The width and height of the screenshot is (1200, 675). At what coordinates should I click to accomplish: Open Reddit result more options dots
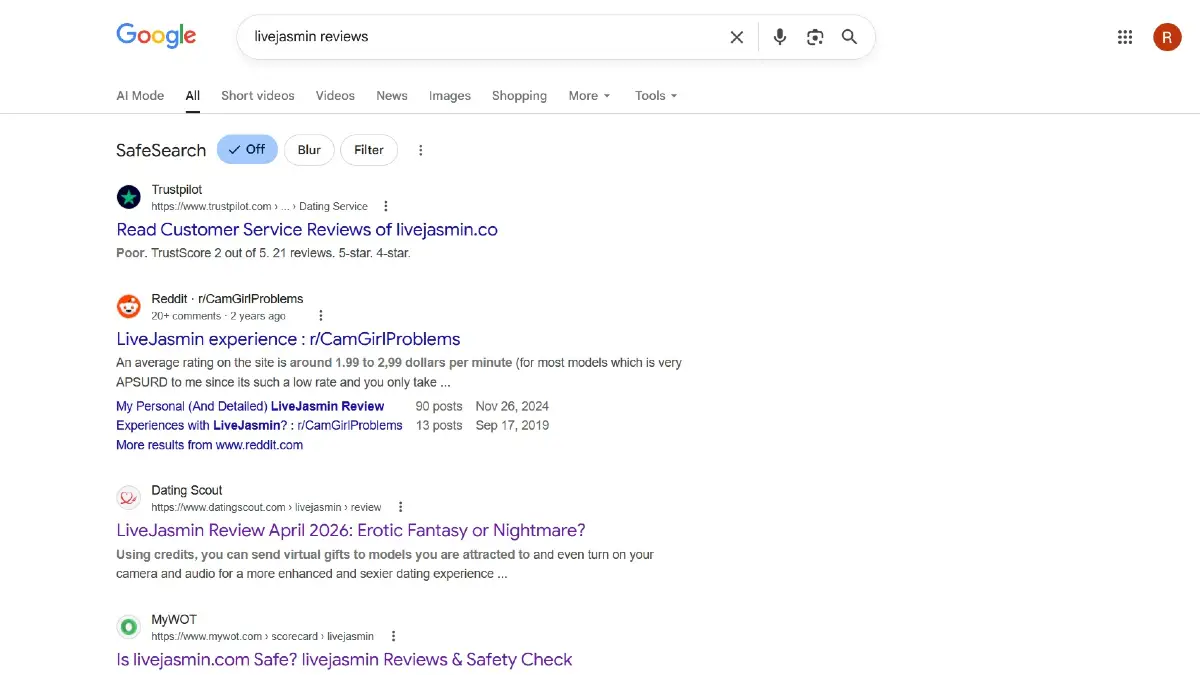click(321, 316)
